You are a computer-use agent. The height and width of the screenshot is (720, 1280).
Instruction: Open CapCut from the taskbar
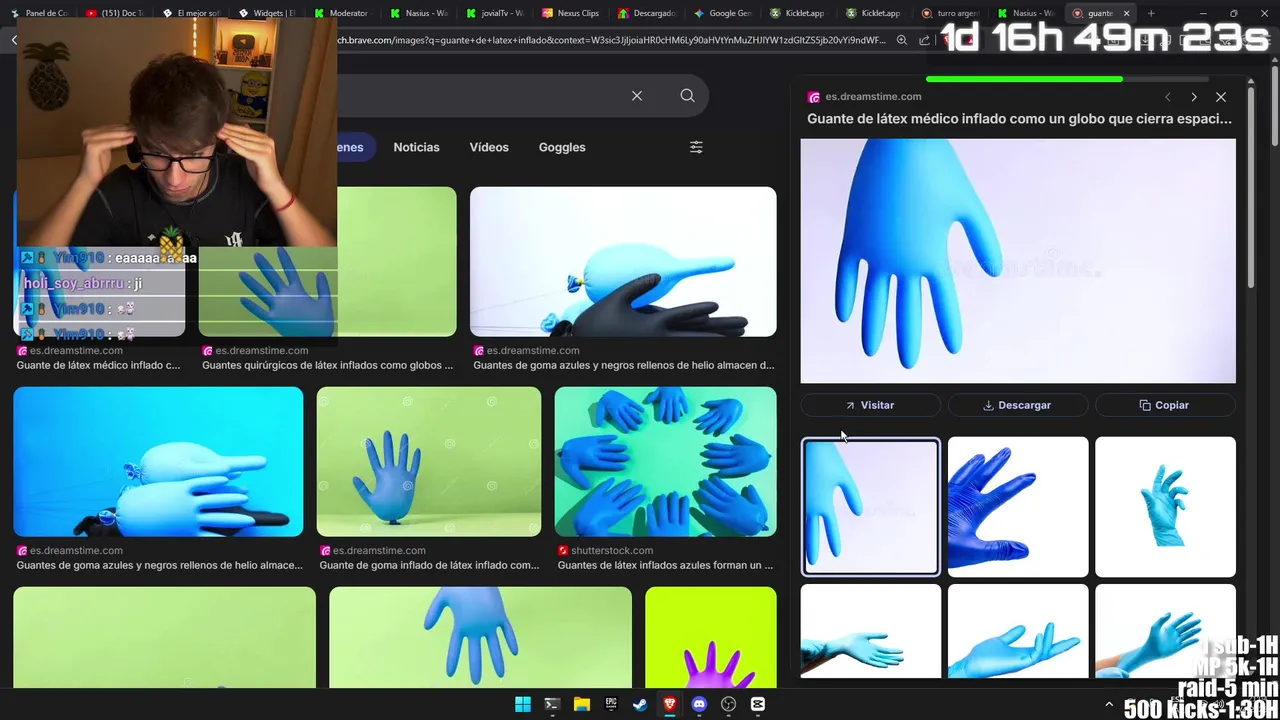pyautogui.click(x=758, y=704)
